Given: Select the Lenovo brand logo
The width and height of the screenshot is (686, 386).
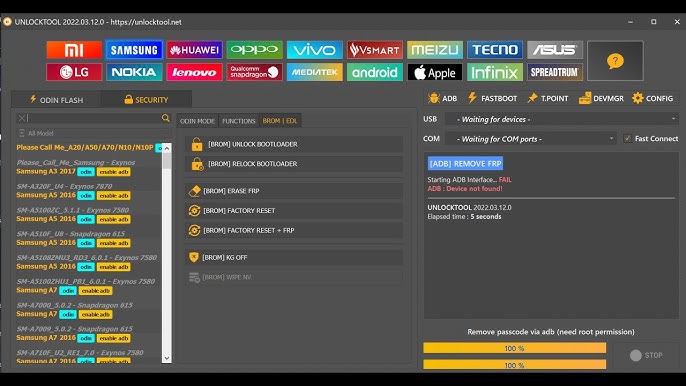Looking at the screenshot, I should tap(194, 72).
